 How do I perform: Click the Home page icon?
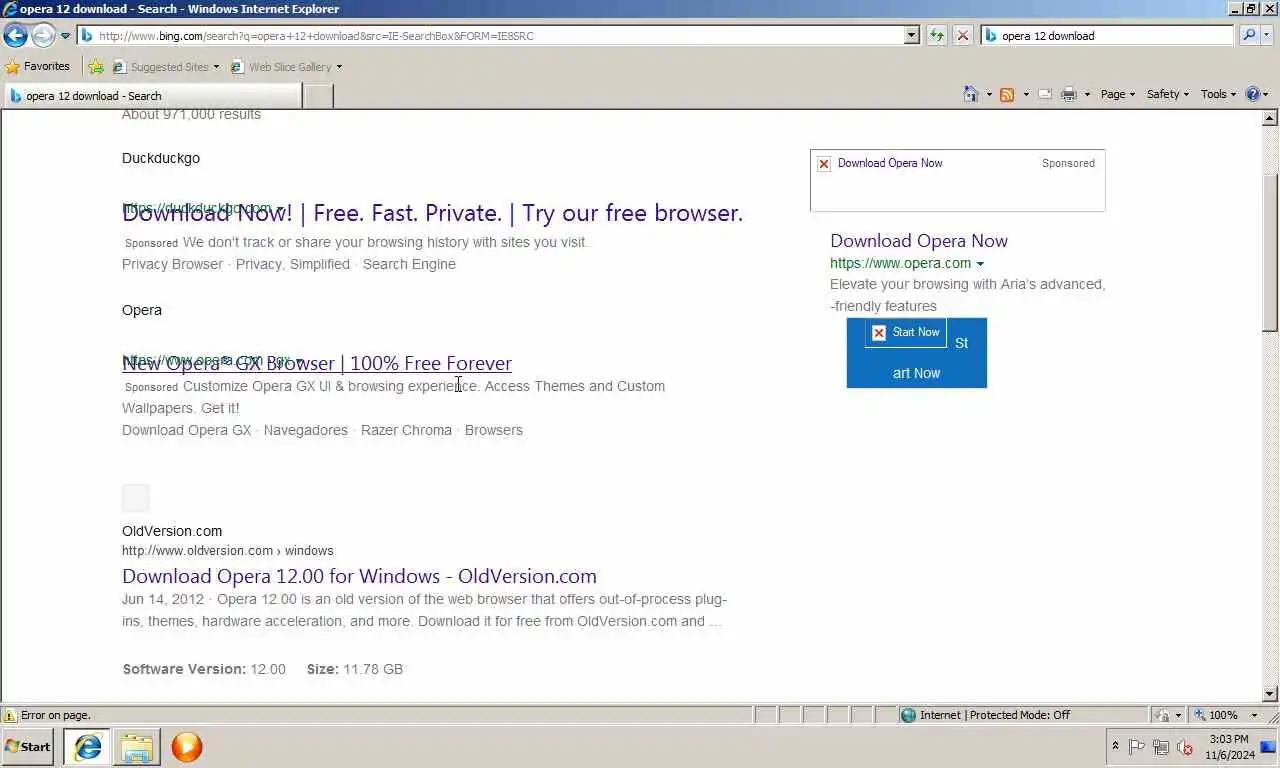[x=970, y=94]
